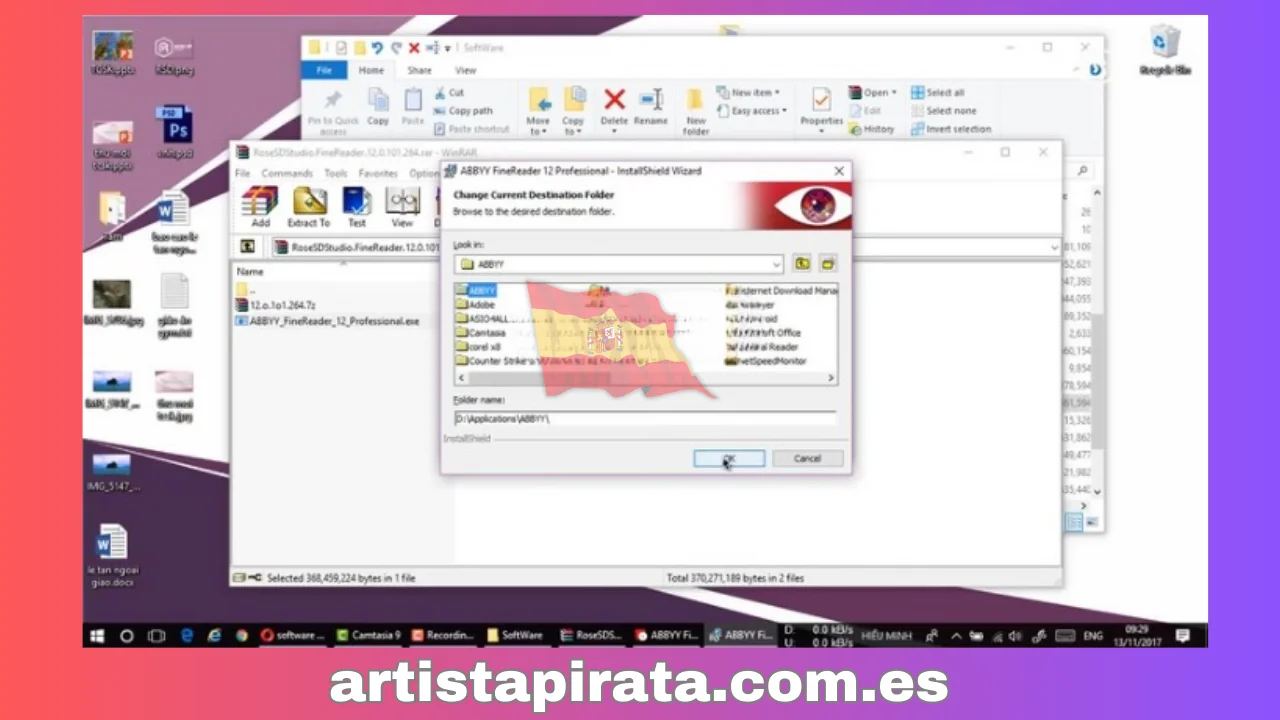This screenshot has width=1280, height=720.
Task: Select the ASIO4ALL folder in the list
Action: pyautogui.click(x=482, y=318)
